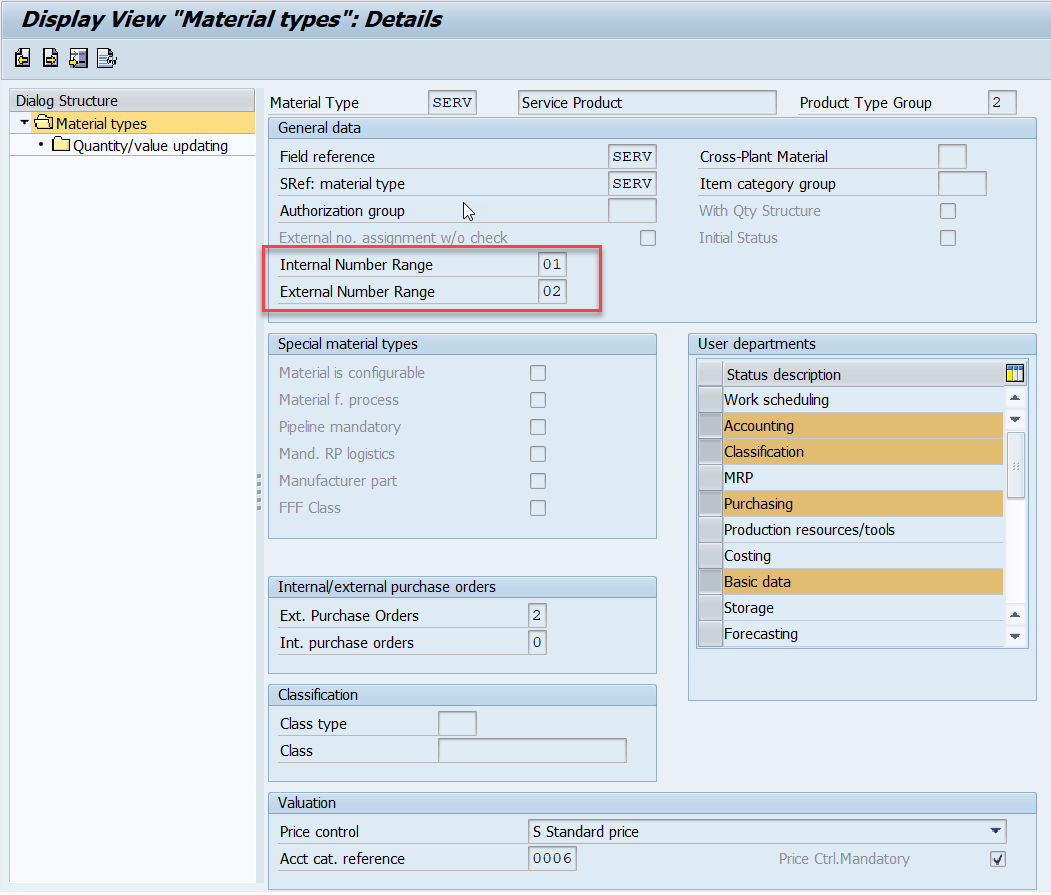This screenshot has height=895, width=1051.
Task: Click the Previous Entry toolbar icon
Action: pos(23,59)
